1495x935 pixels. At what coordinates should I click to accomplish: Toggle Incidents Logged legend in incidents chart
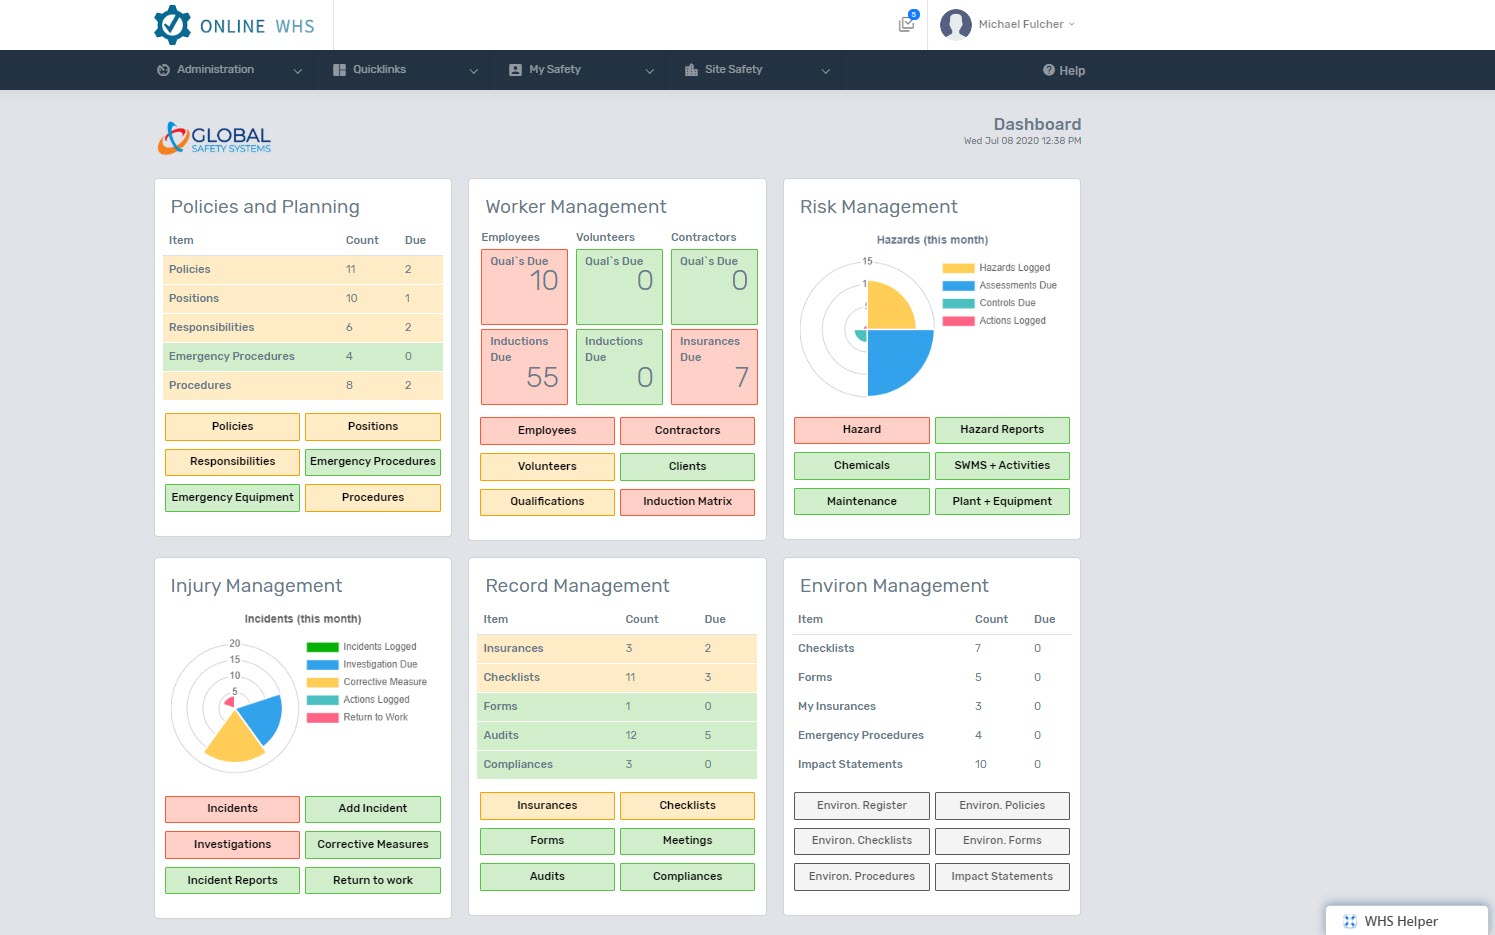point(322,647)
